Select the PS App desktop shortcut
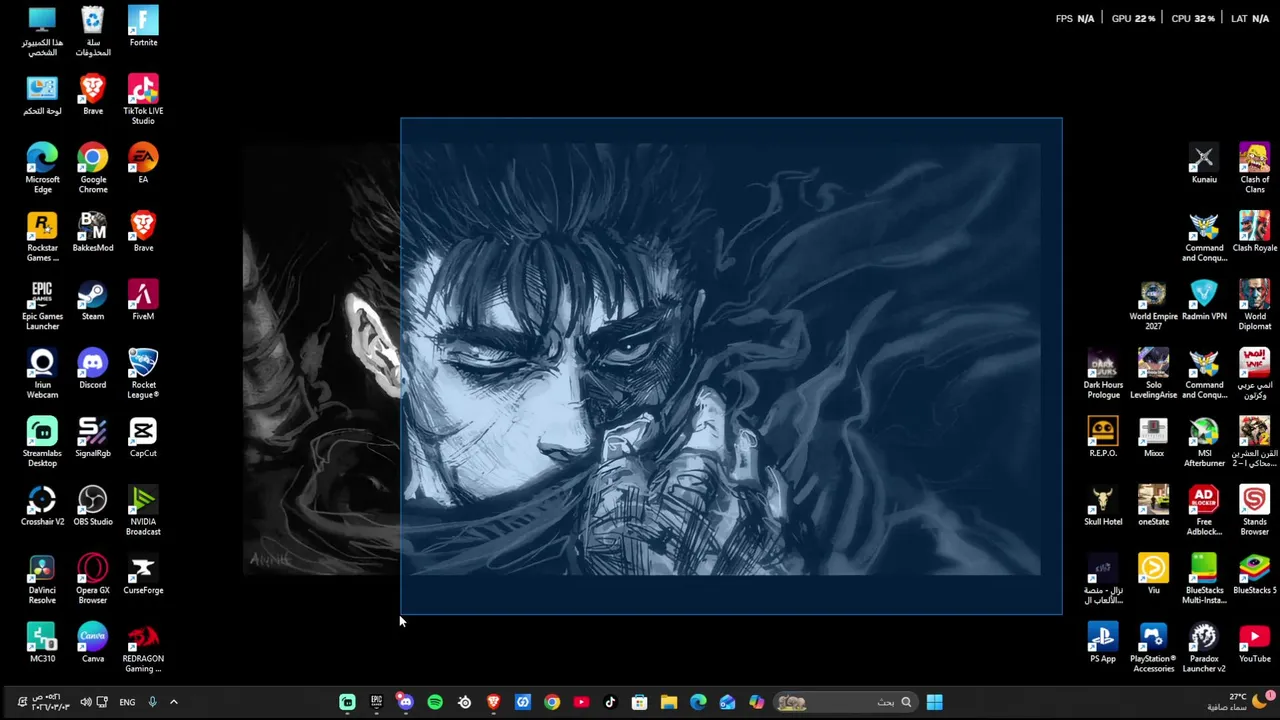 1103,643
